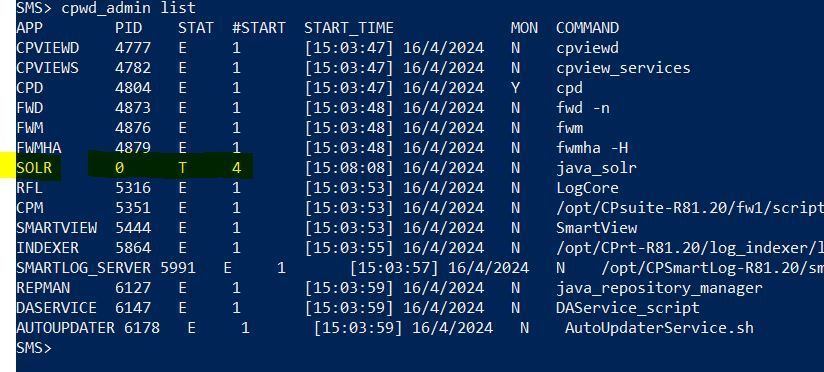The image size is (824, 372).
Task: Select the CPVIEWS app name
Action: click(48, 68)
